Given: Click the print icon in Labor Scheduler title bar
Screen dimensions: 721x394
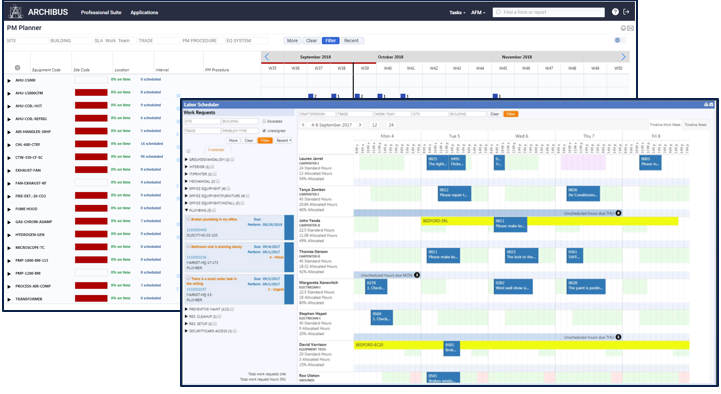Looking at the screenshot, I should tap(706, 104).
